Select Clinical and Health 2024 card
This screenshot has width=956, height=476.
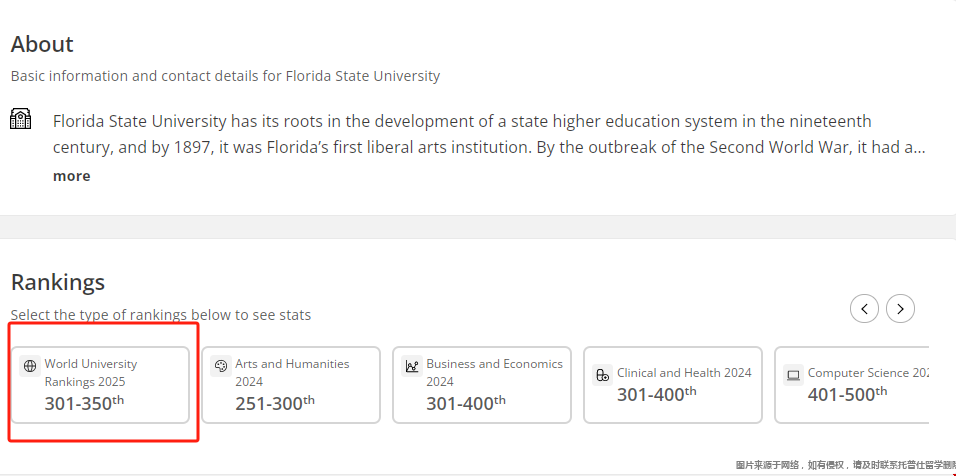(x=672, y=385)
